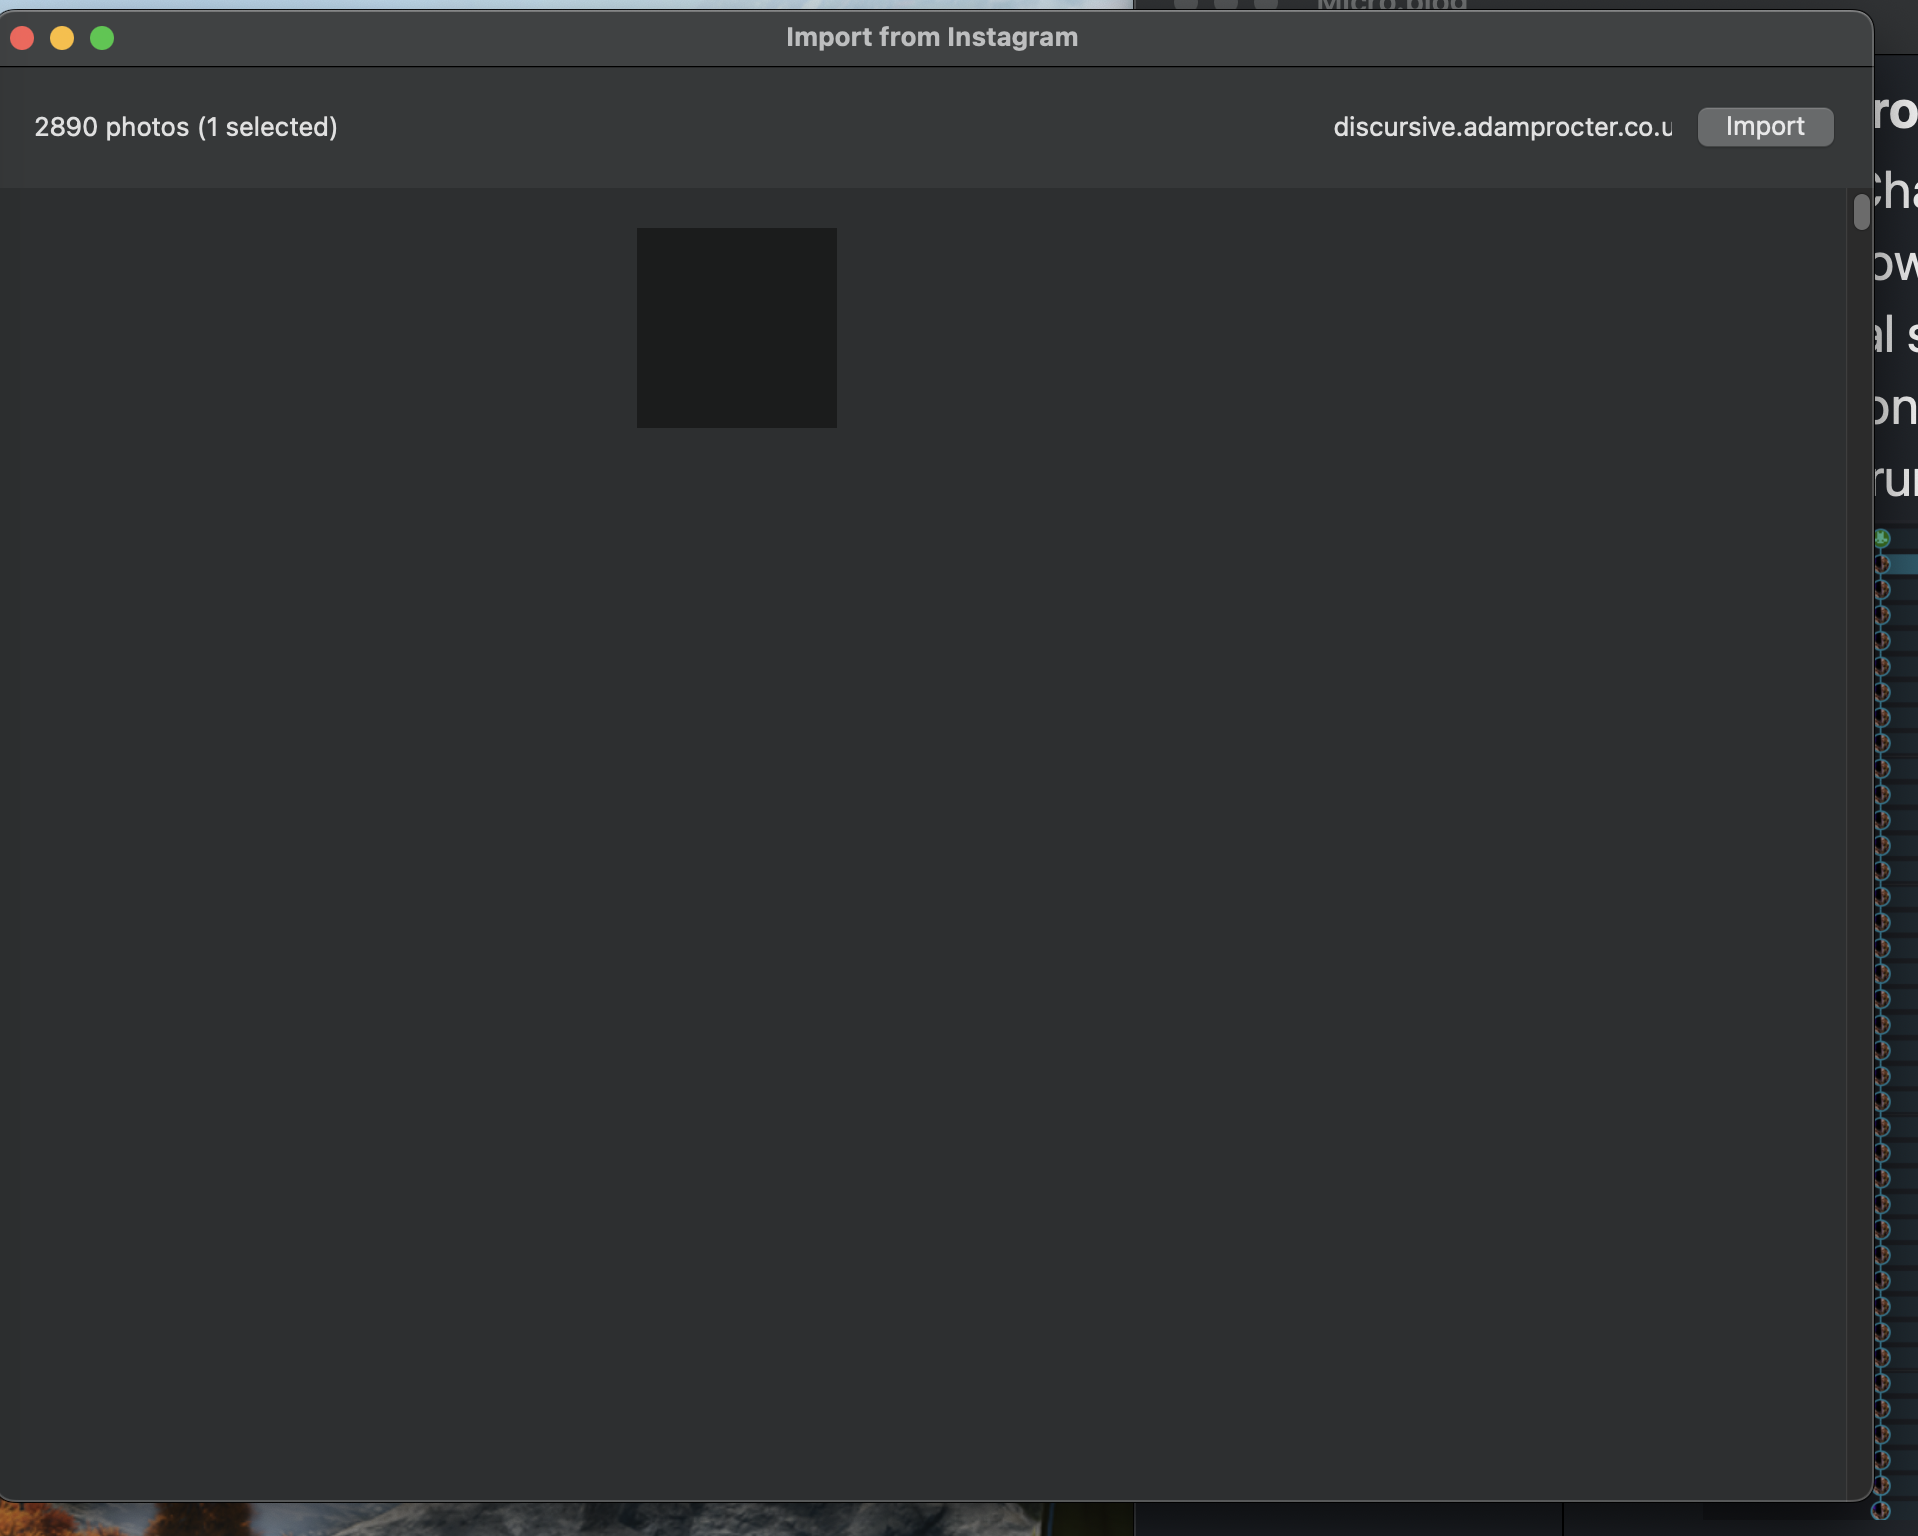Viewport: 1918px width, 1536px height.
Task: Click the "Import from Instagram" title bar text
Action: coord(931,37)
